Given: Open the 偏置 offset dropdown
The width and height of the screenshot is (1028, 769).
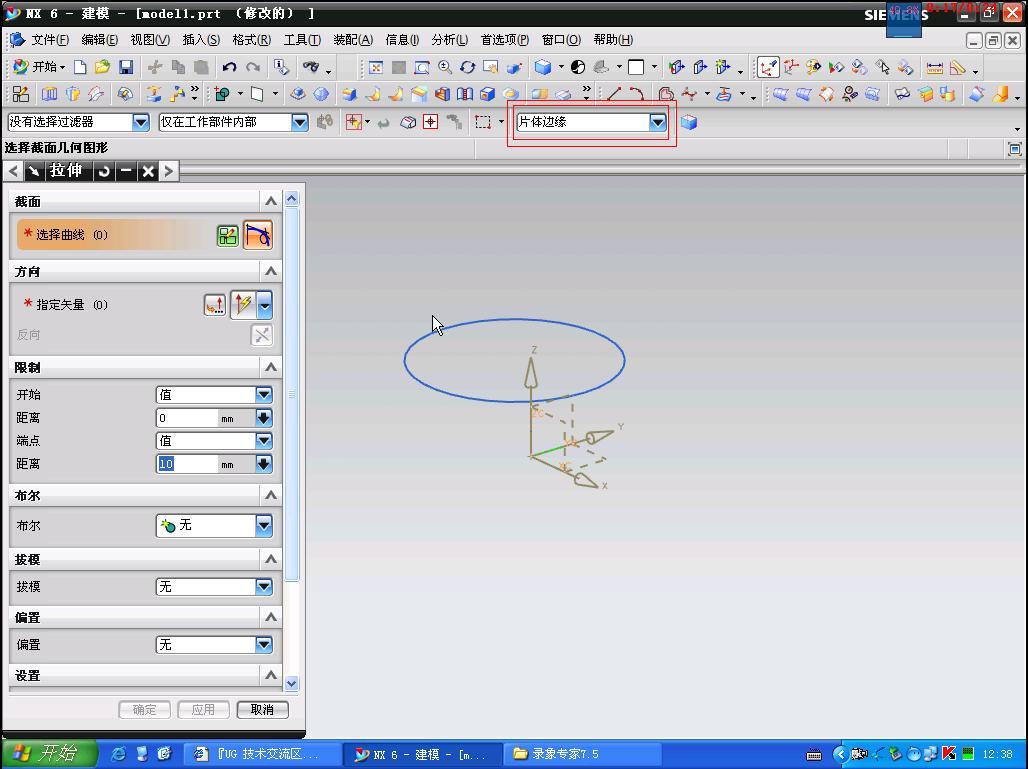Looking at the screenshot, I should click(x=264, y=644).
